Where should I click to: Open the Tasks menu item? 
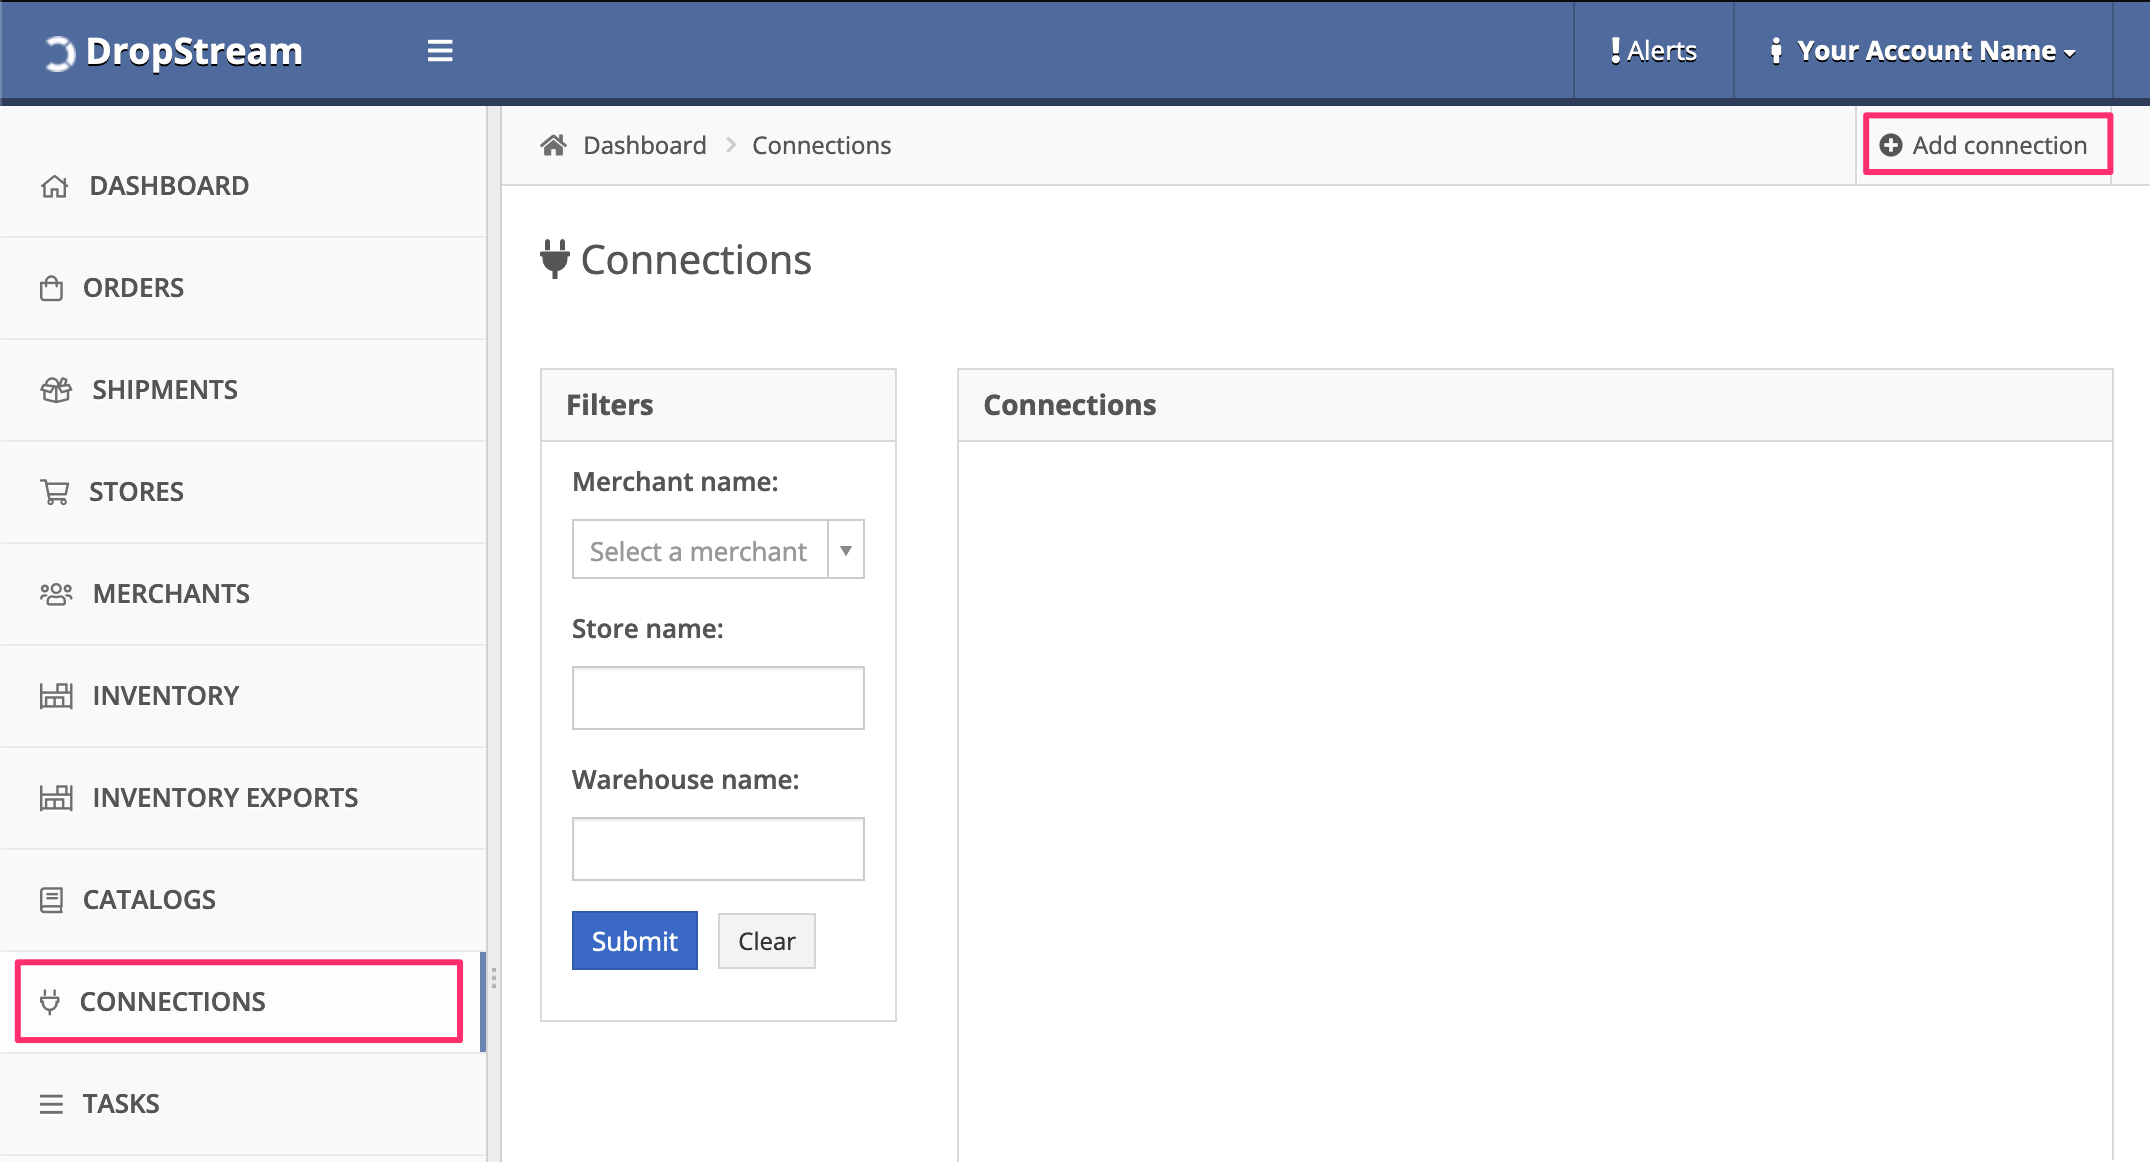(x=120, y=1104)
